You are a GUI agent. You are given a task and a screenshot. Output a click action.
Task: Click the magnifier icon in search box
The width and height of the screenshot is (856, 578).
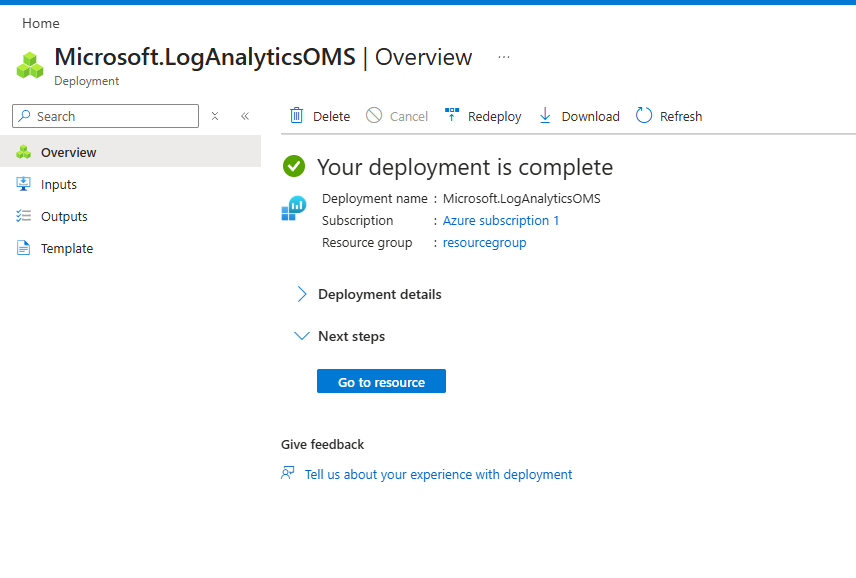pos(25,116)
